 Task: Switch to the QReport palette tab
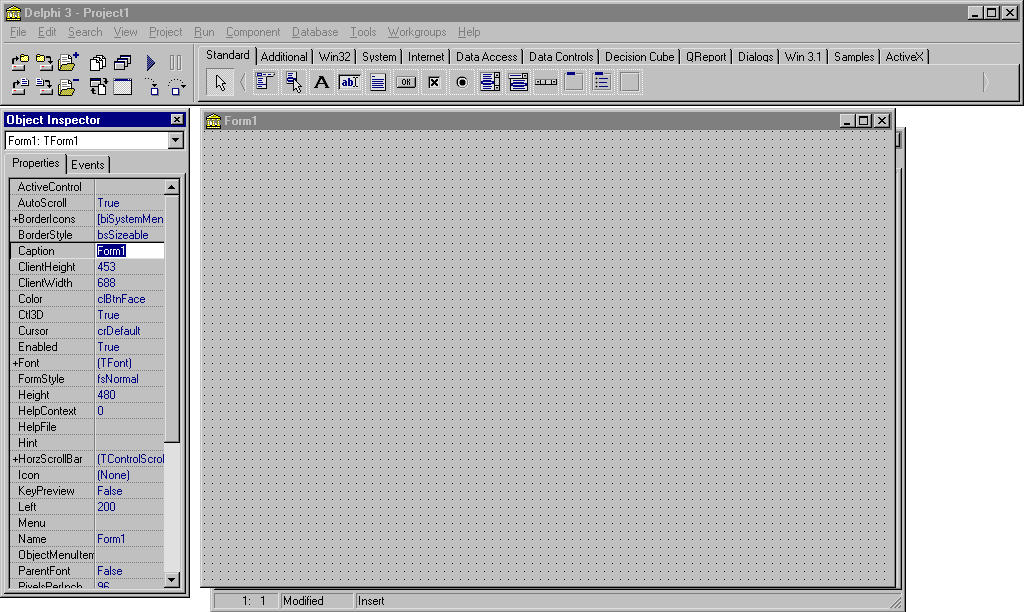706,57
